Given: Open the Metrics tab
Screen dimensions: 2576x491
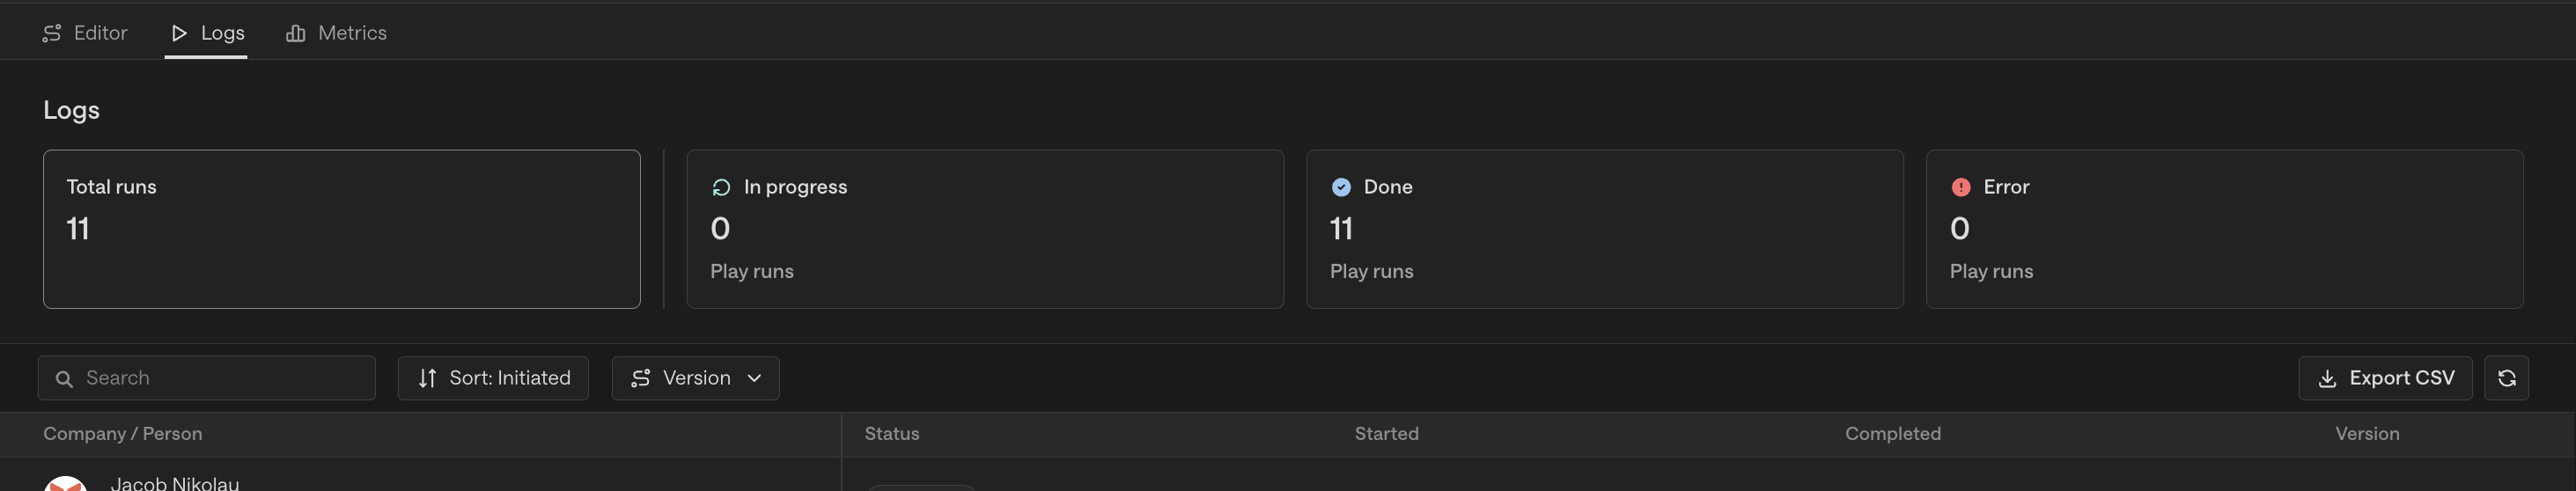Looking at the screenshot, I should coord(336,33).
